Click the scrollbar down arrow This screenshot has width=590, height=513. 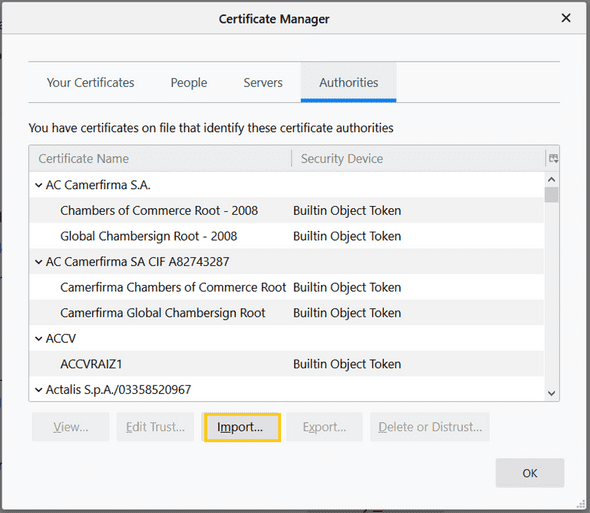(x=552, y=394)
